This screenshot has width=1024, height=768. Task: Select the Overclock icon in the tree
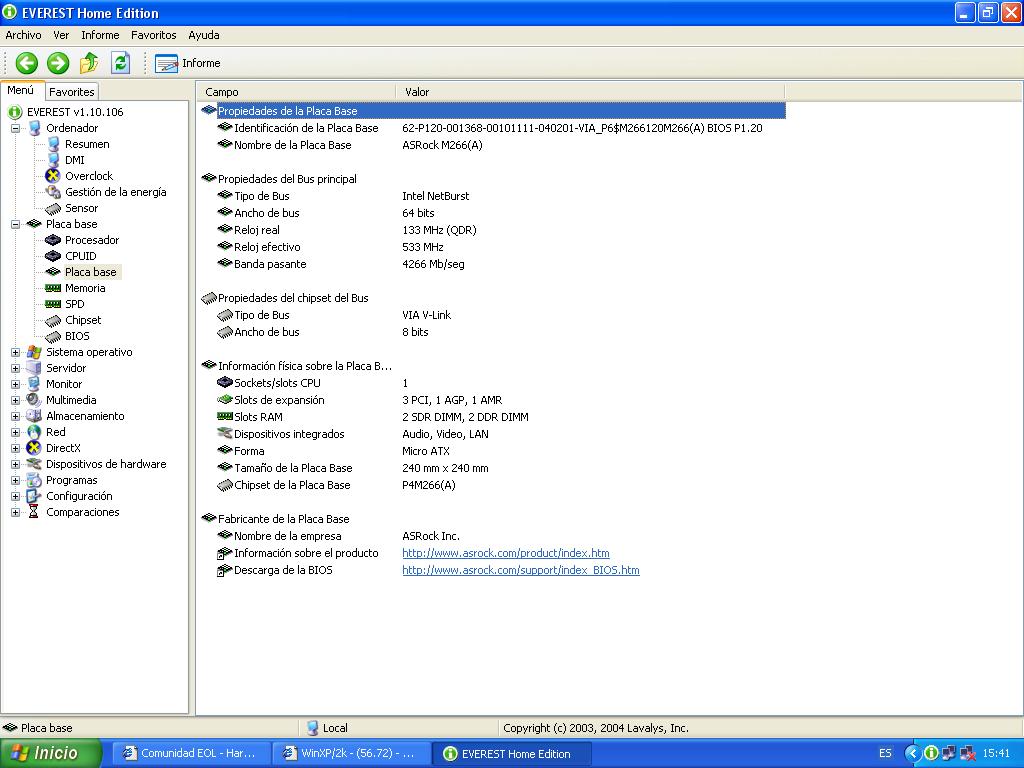(x=53, y=176)
